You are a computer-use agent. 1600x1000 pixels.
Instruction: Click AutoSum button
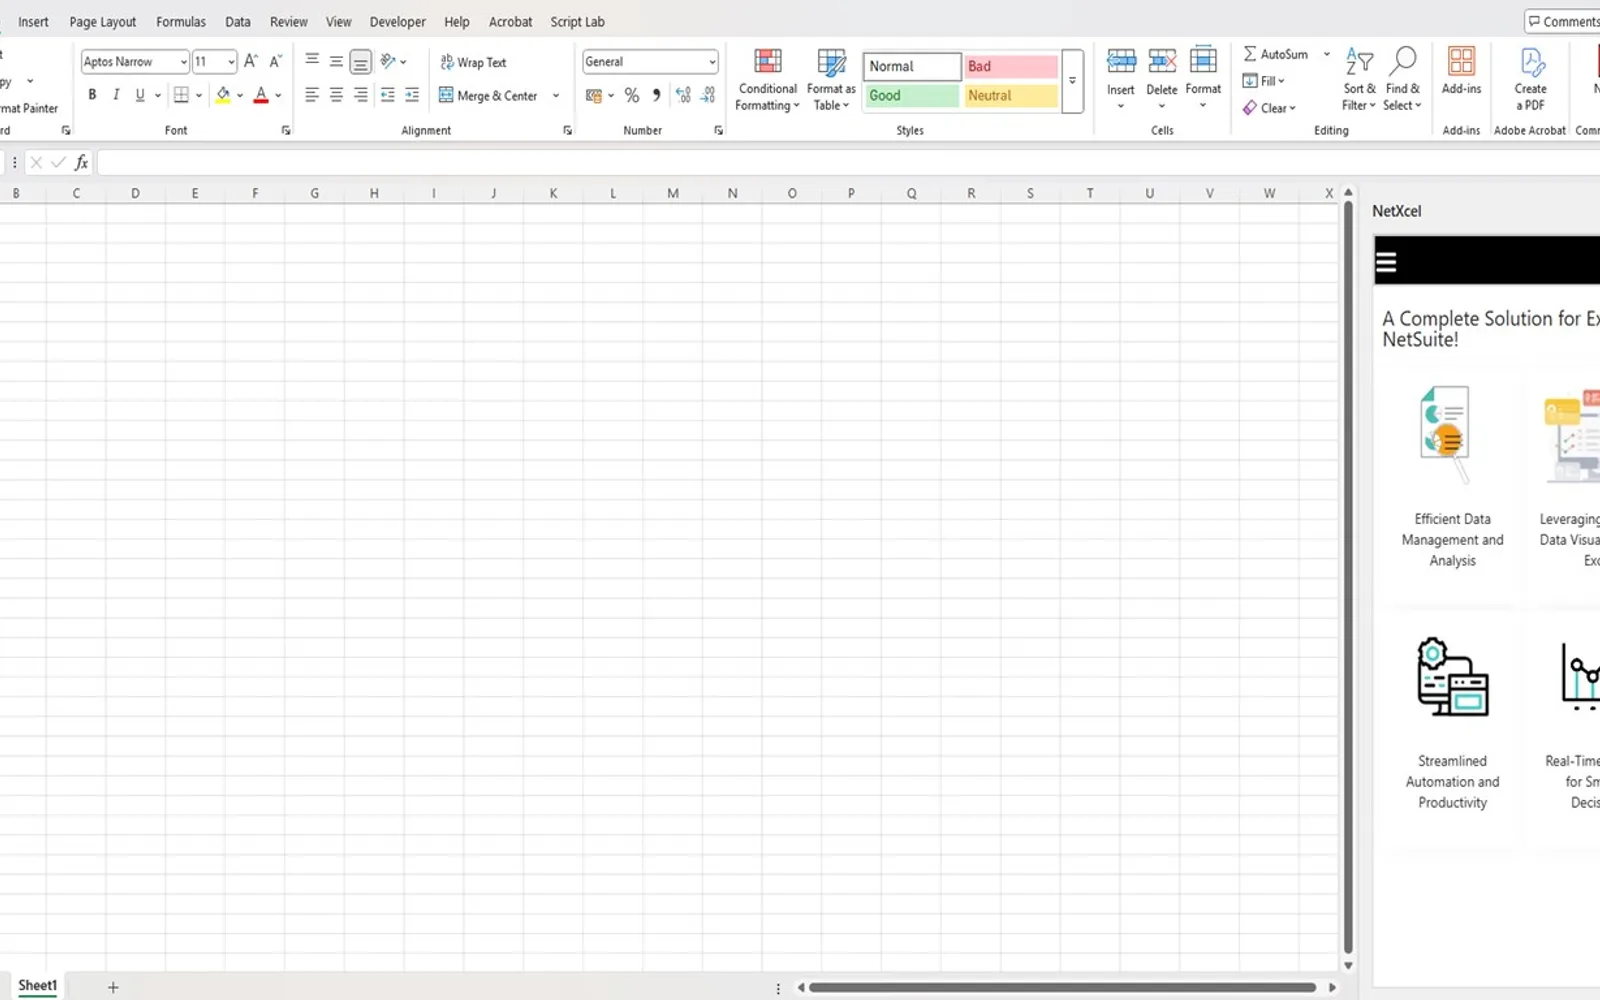pos(1276,54)
